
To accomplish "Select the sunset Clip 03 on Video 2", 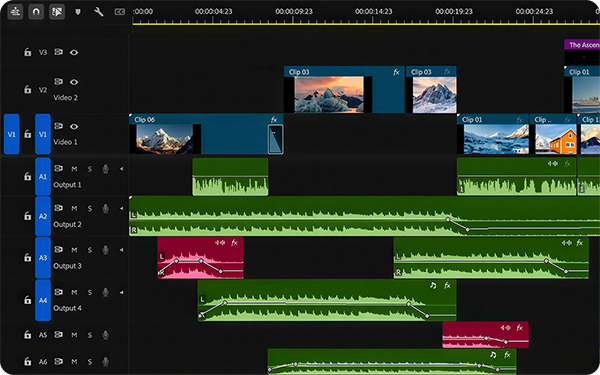I will pyautogui.click(x=344, y=90).
